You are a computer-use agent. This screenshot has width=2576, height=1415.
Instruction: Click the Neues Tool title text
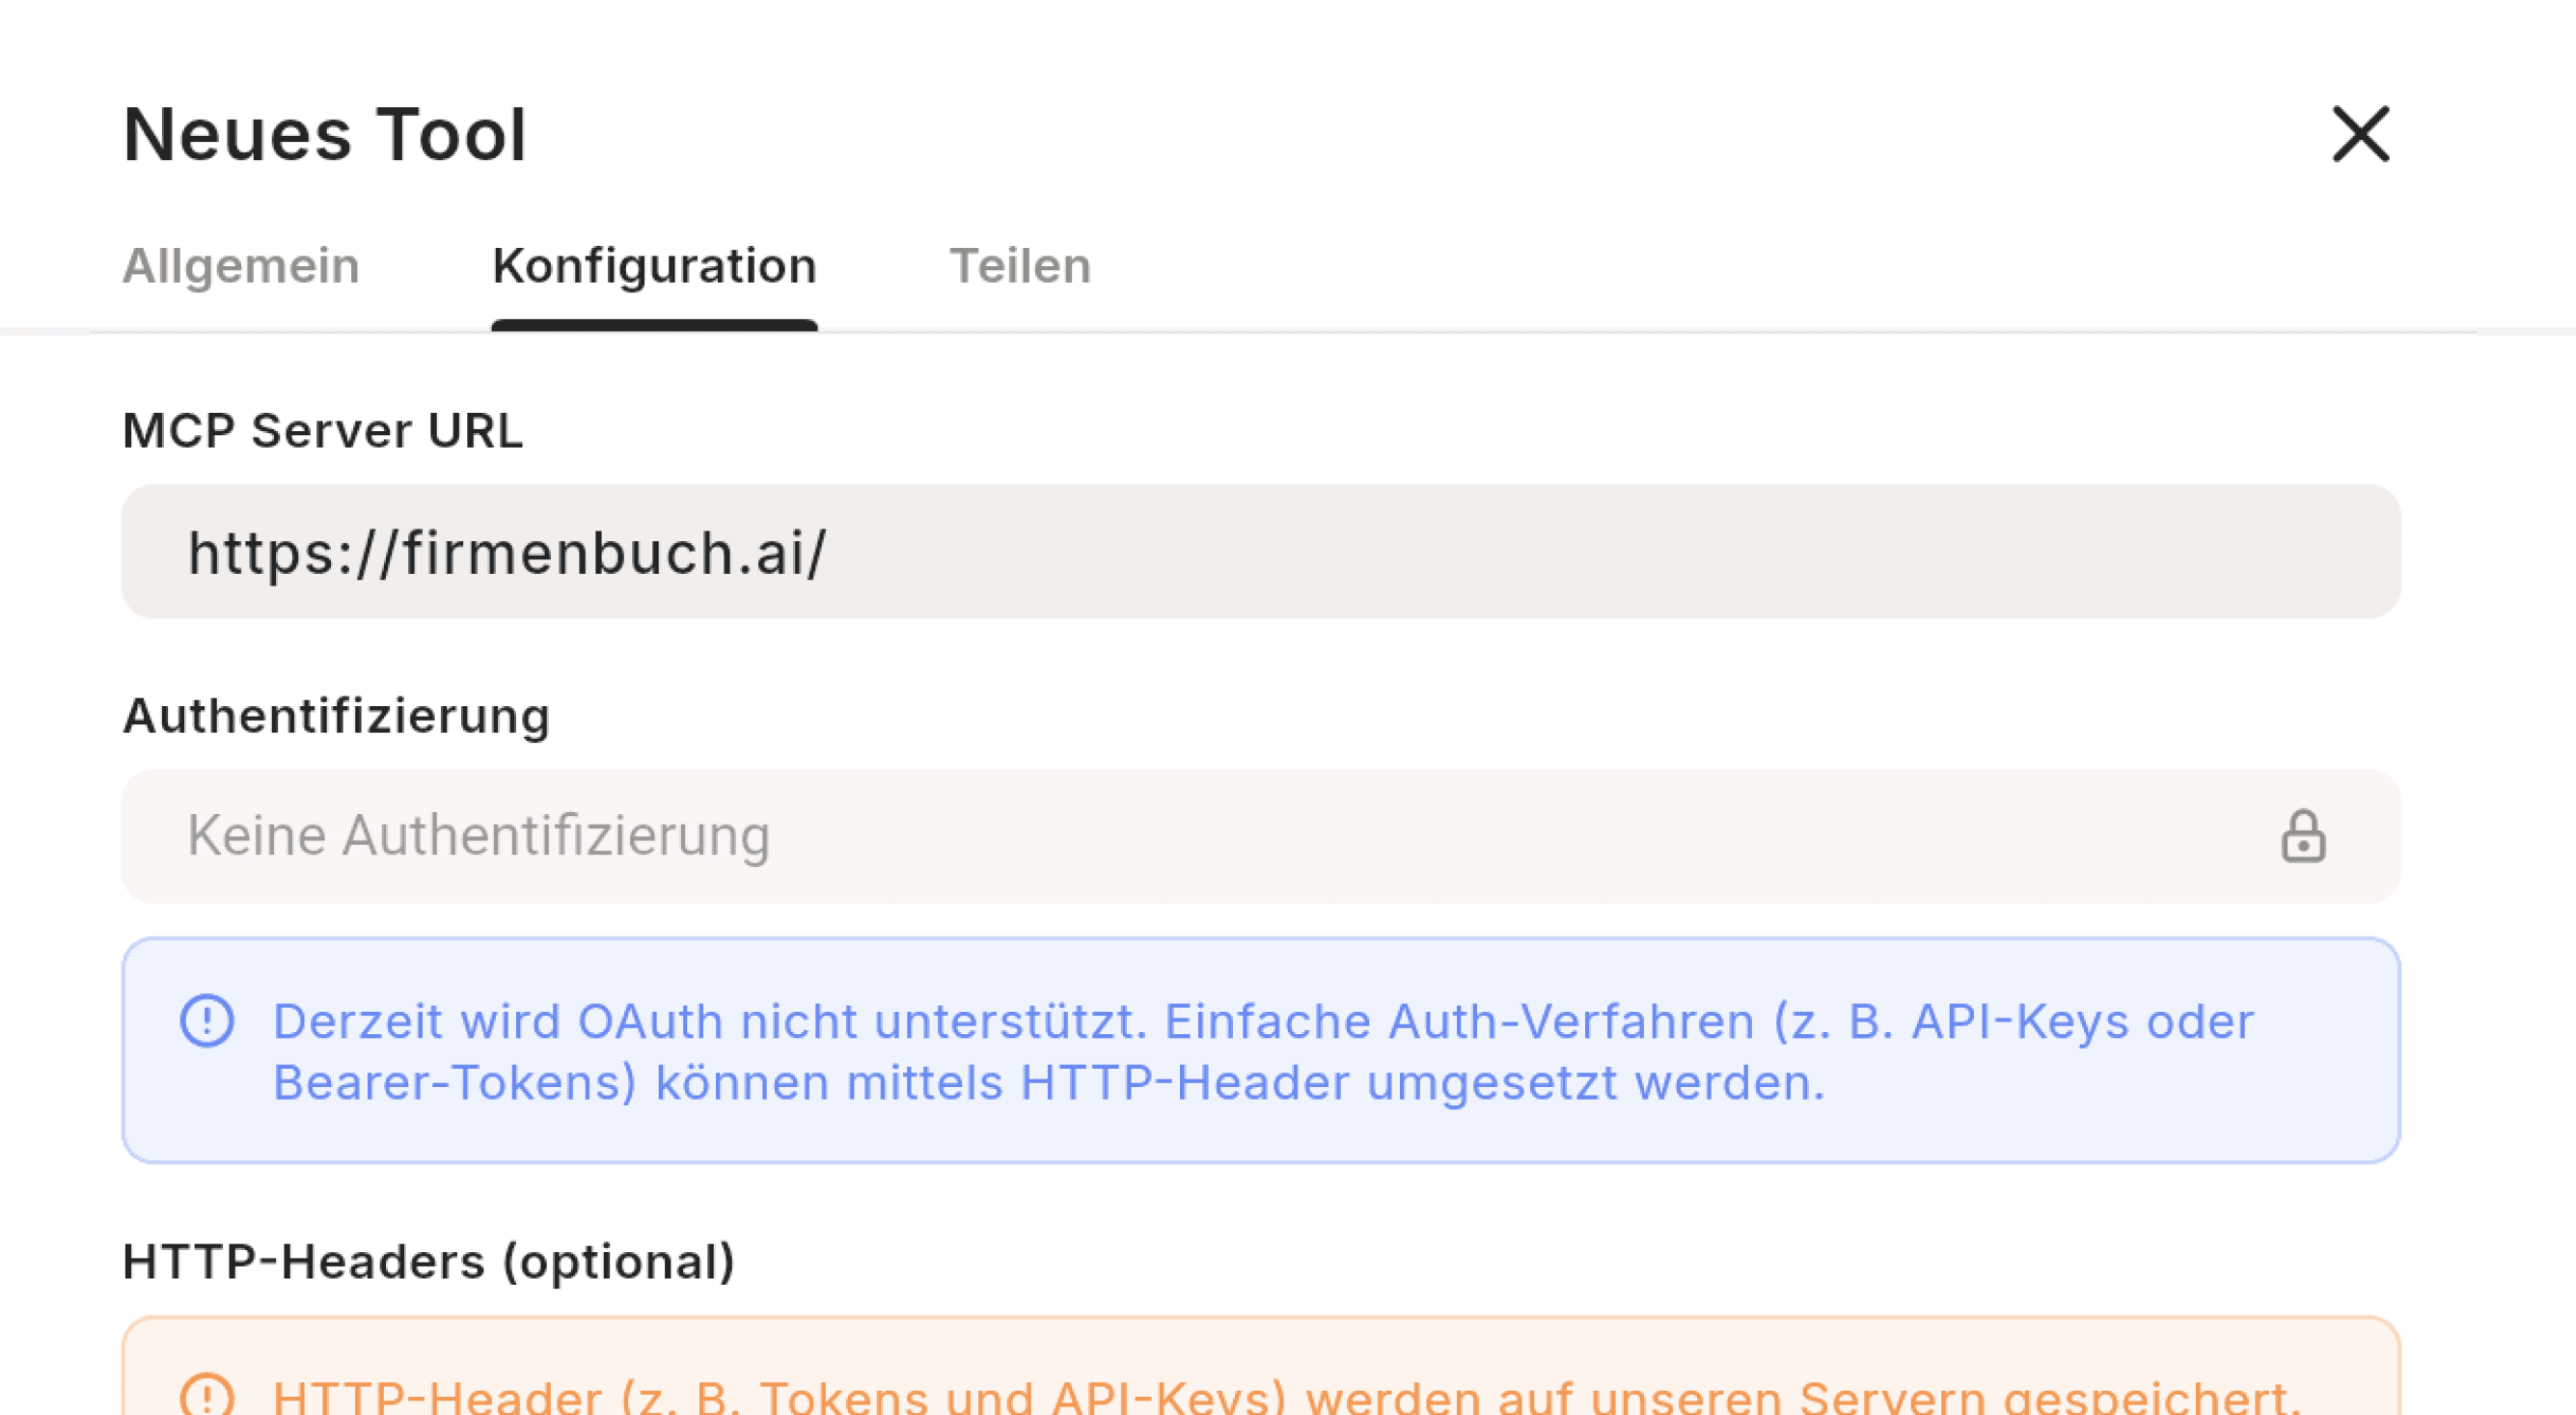tap(323, 135)
